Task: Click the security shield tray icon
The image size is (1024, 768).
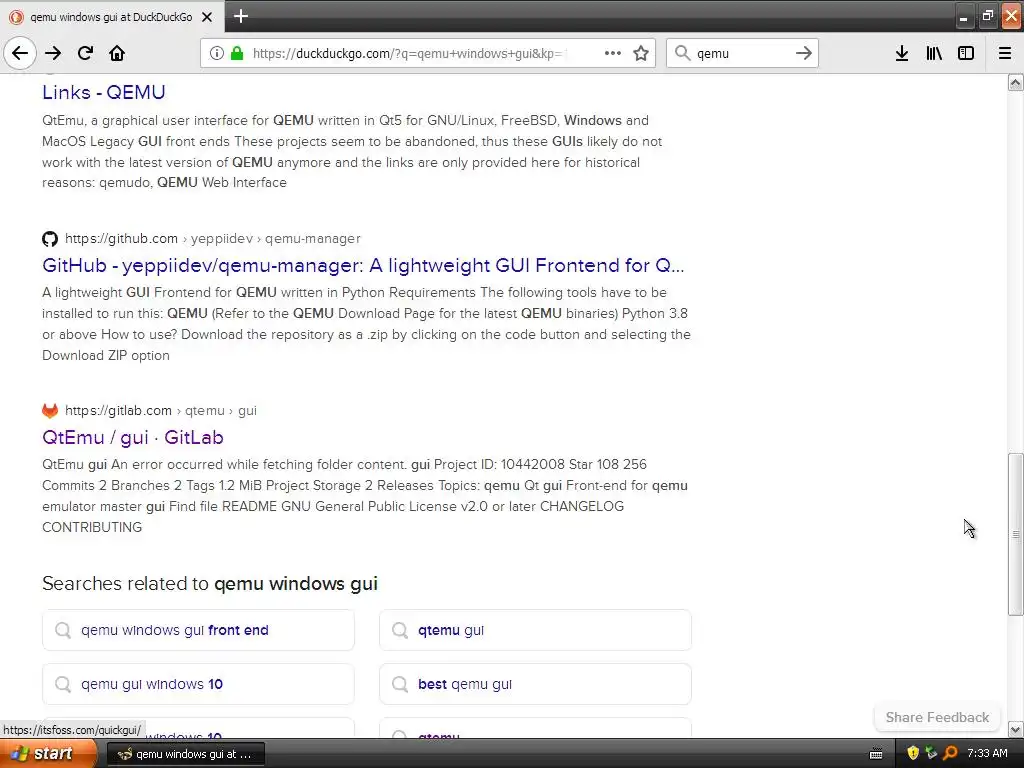Action: (913, 754)
